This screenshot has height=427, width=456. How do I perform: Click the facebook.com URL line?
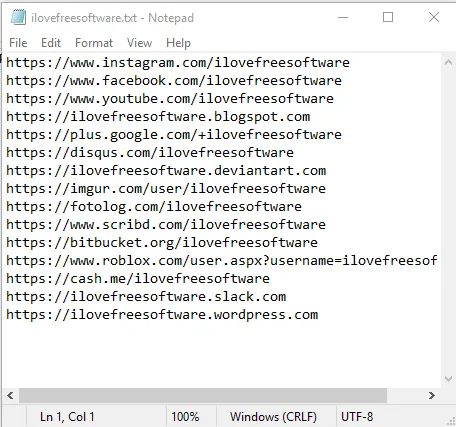point(174,81)
